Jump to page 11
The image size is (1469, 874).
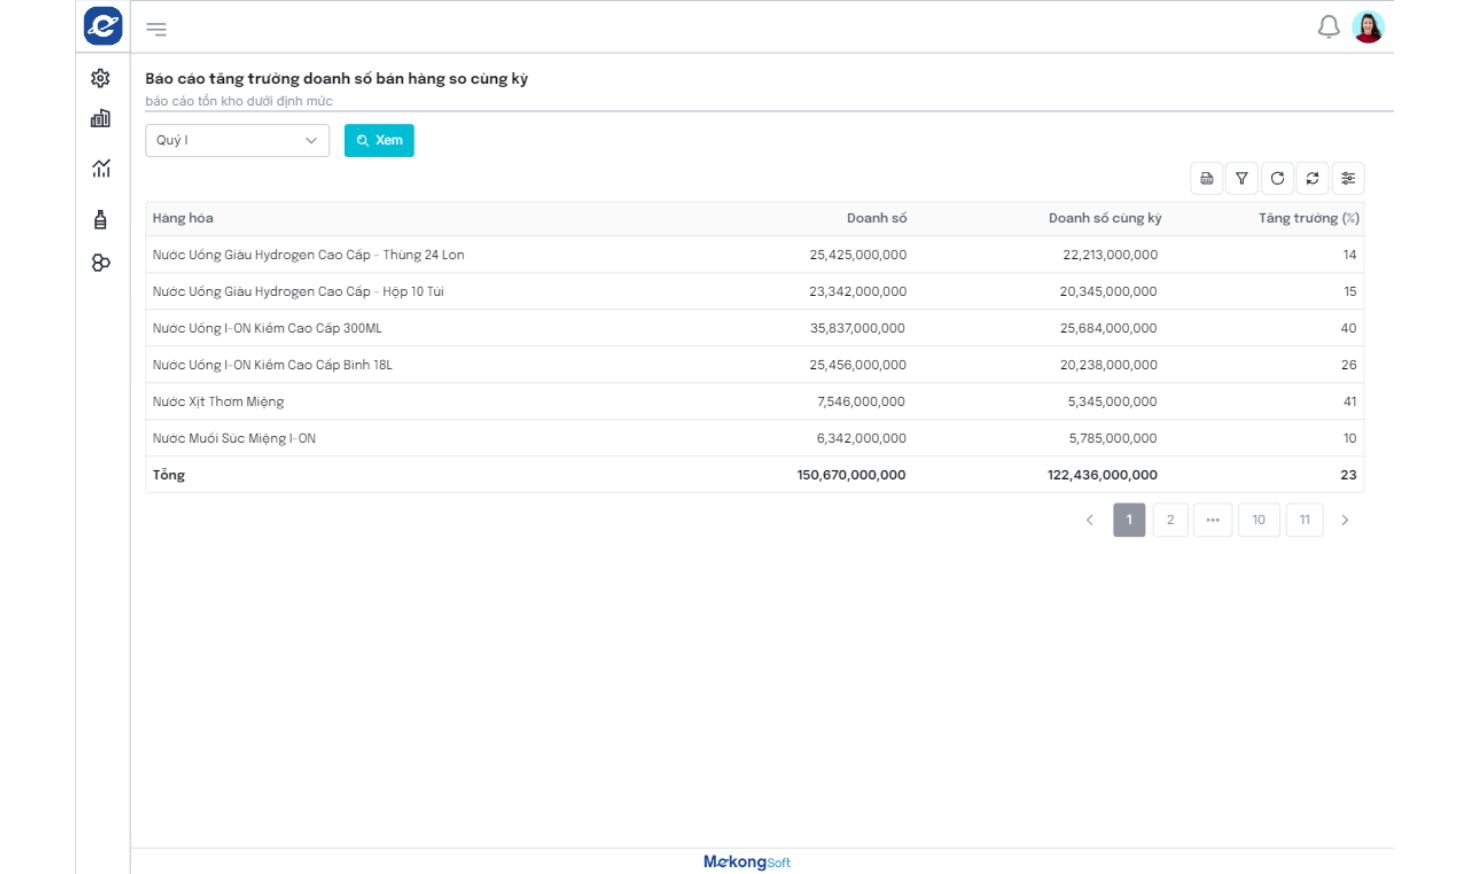[x=1304, y=520]
